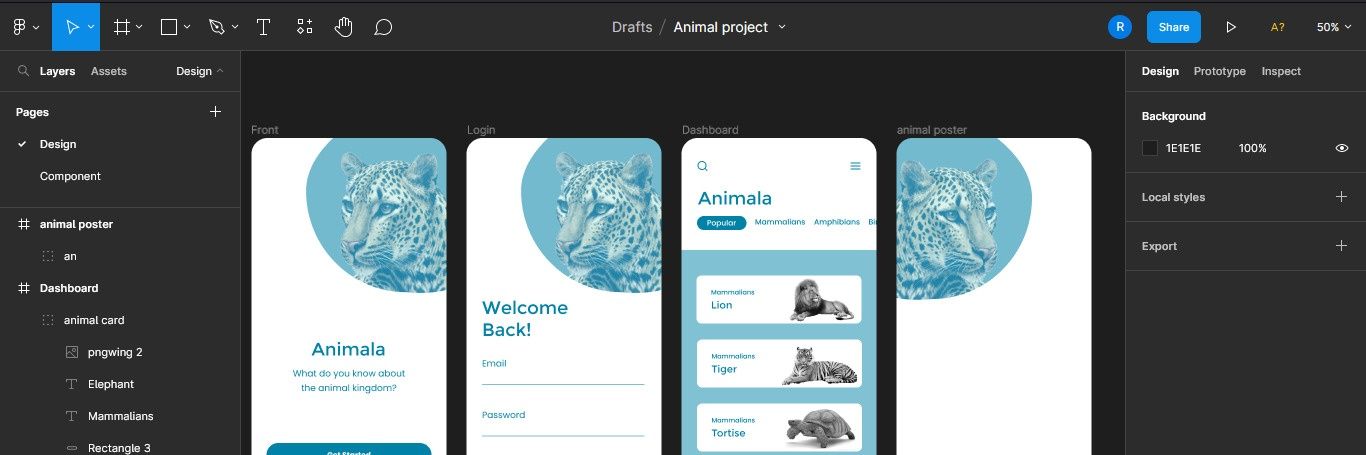Click the Login frame label on canvas
Viewport: 1366px width, 455px height.
coord(481,130)
